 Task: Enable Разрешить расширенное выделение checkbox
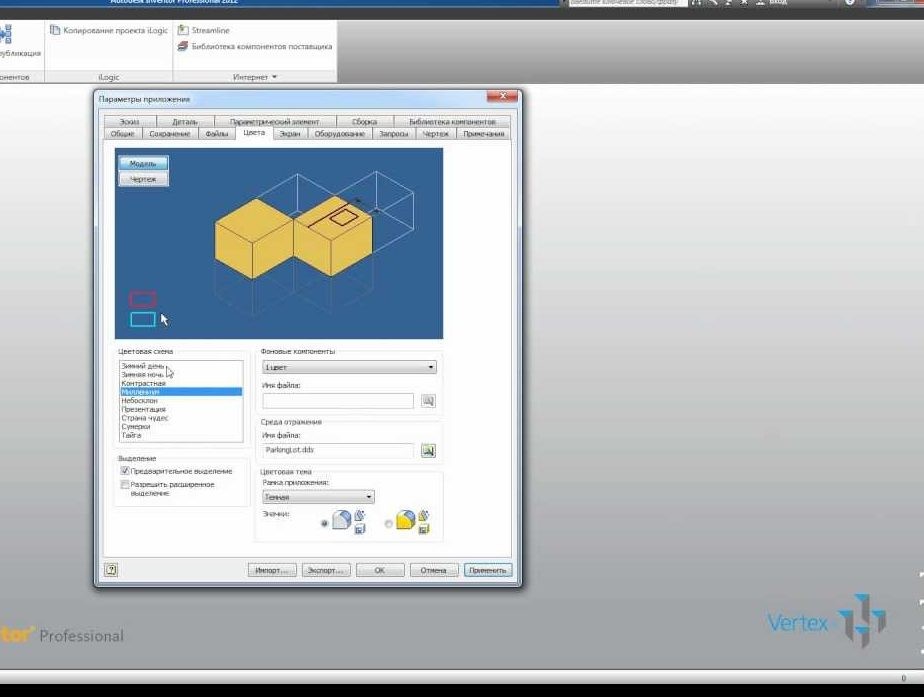125,485
